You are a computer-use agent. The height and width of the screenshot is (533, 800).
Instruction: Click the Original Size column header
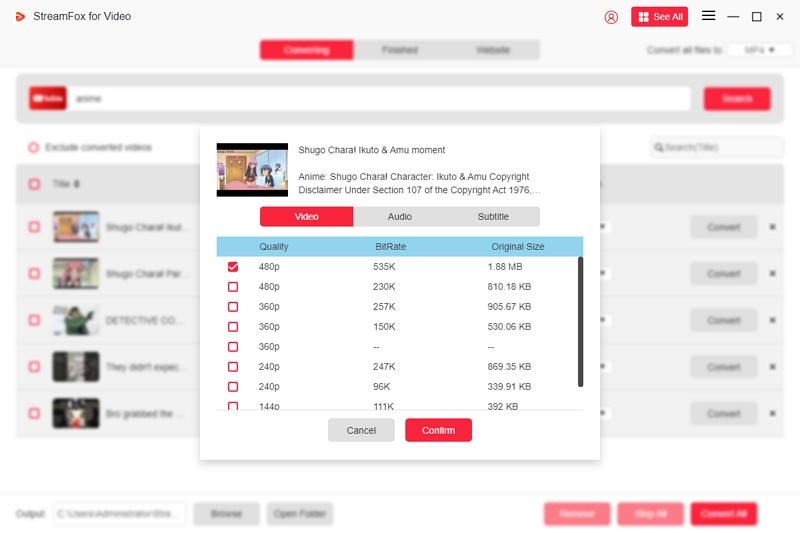pos(517,247)
